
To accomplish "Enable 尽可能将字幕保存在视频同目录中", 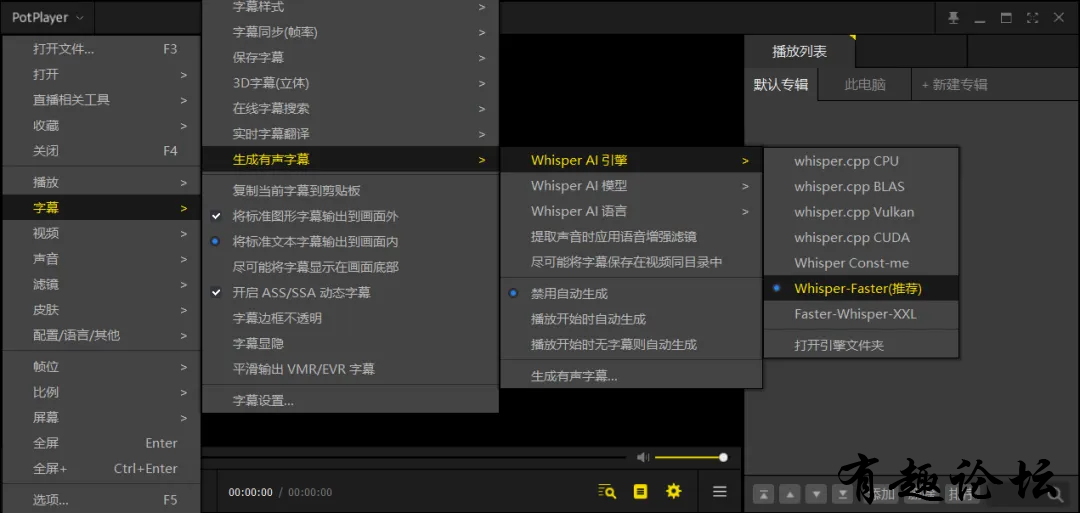I will click(x=632, y=262).
